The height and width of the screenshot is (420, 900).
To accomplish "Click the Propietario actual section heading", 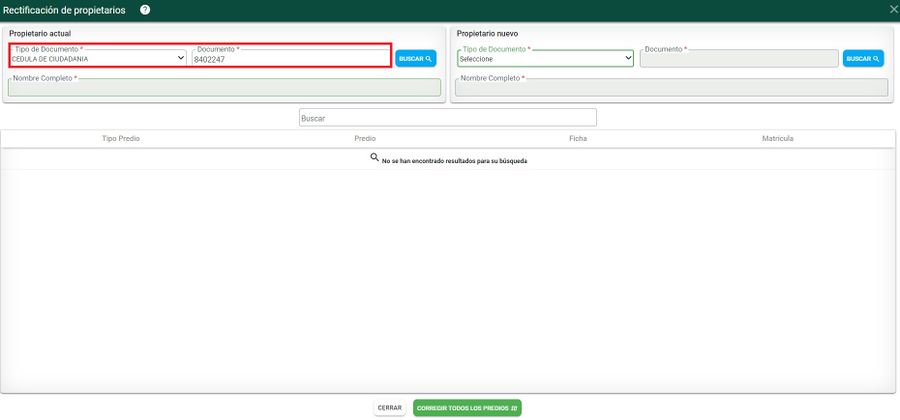I will [40, 33].
